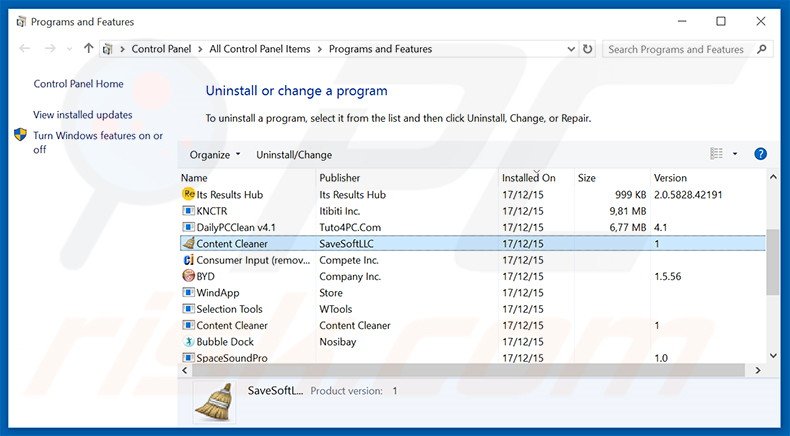Click the broom icon of SaveSoftLLC Content Cleaner

pos(188,243)
